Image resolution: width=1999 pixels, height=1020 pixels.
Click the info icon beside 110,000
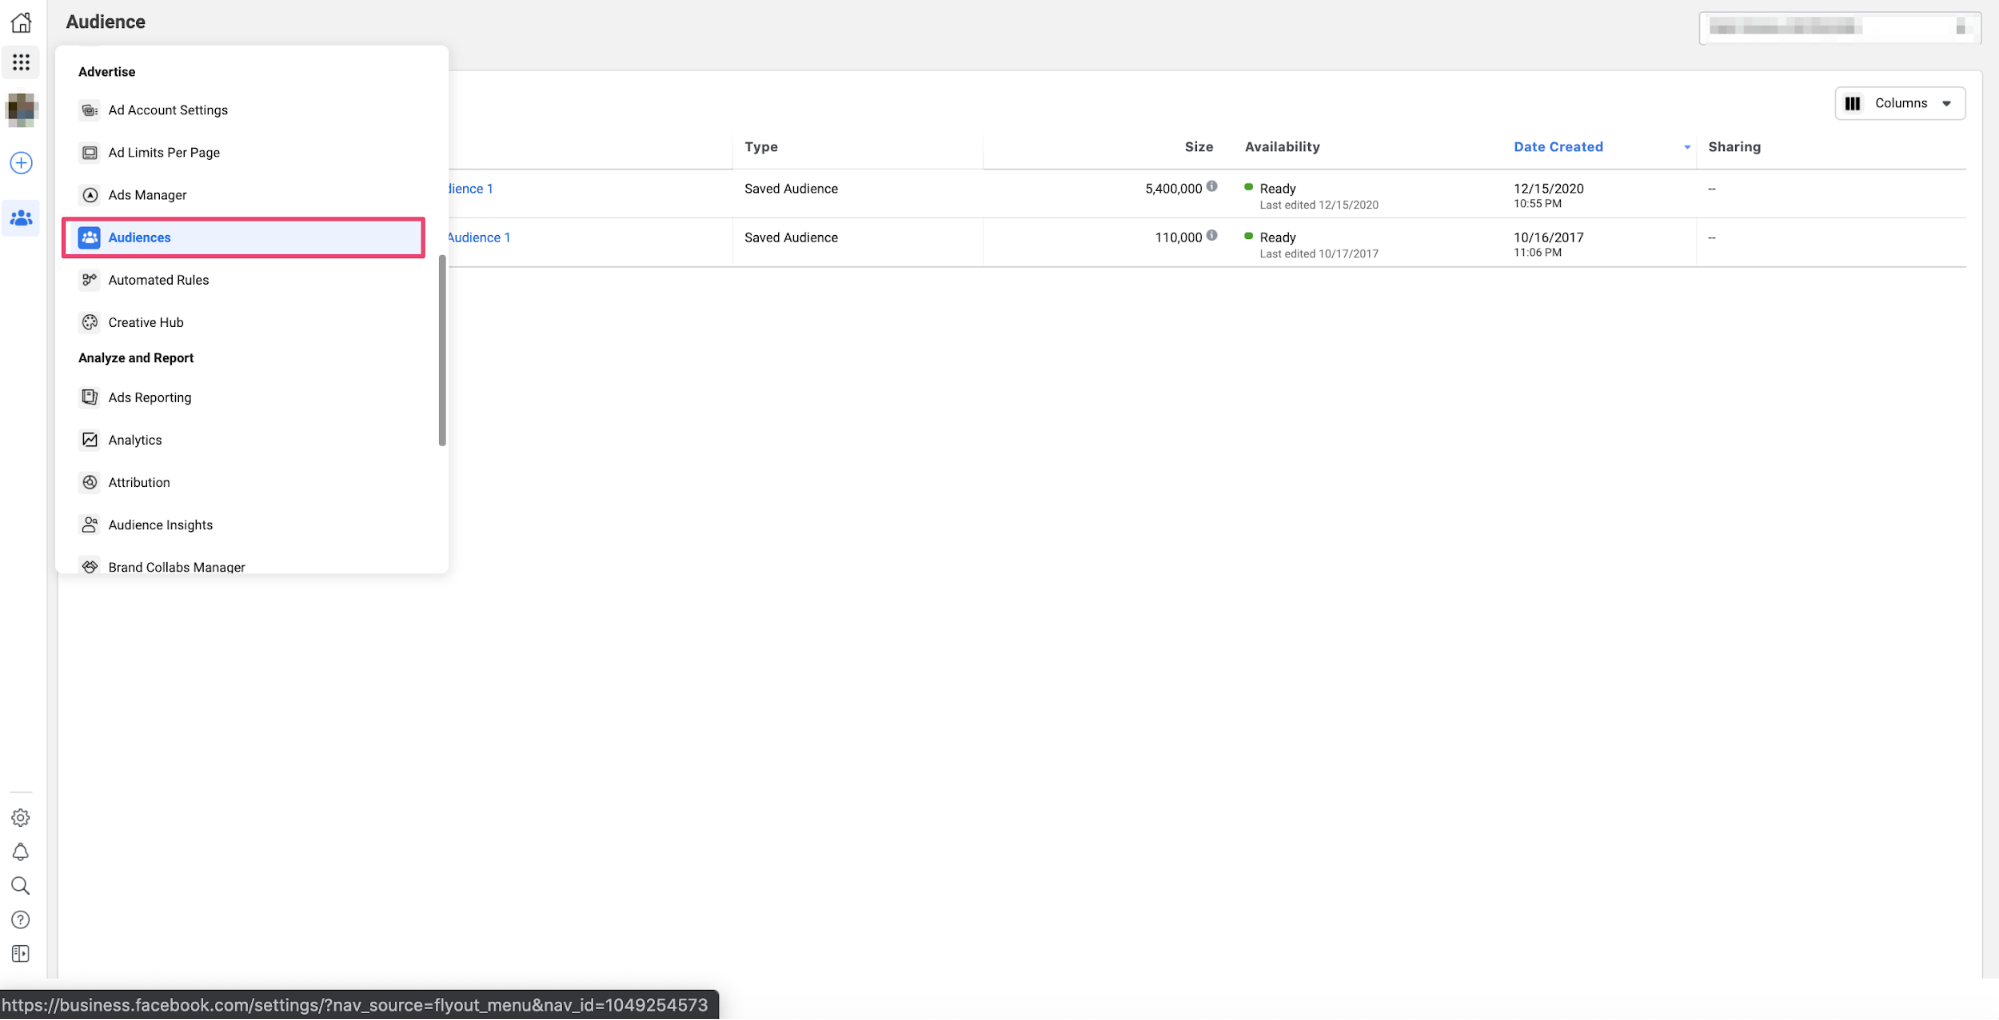[1212, 236]
